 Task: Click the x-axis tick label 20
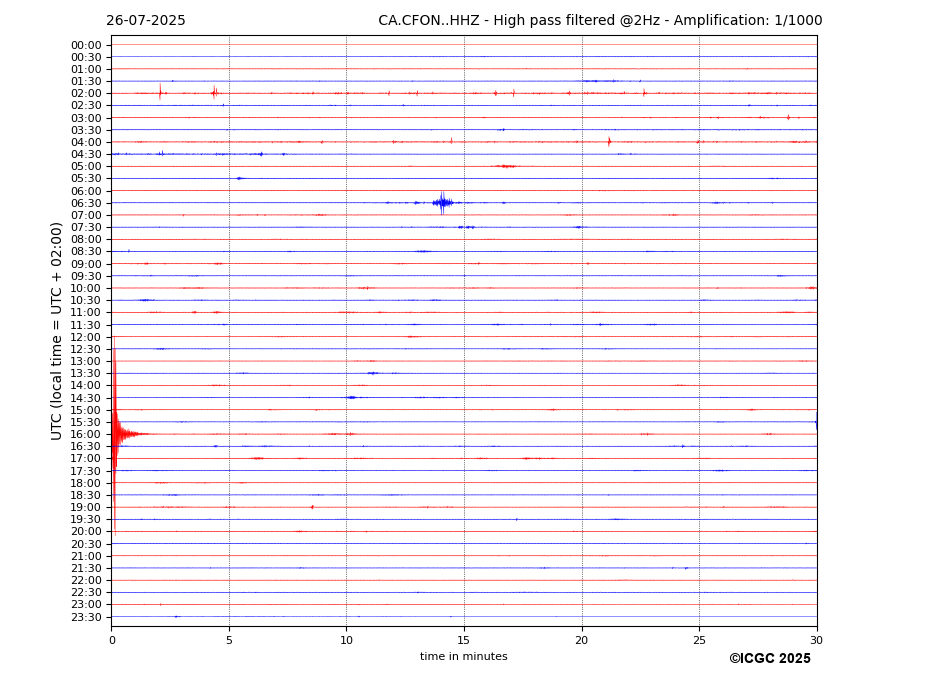point(582,640)
